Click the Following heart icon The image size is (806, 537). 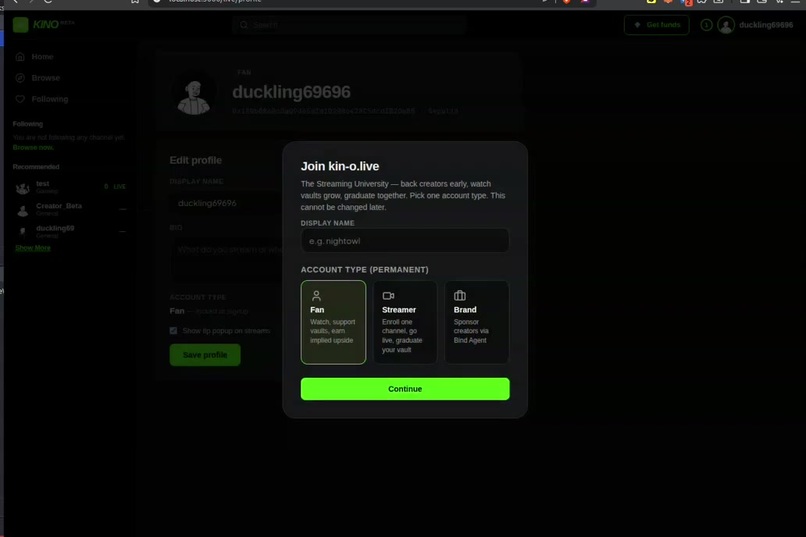20,99
